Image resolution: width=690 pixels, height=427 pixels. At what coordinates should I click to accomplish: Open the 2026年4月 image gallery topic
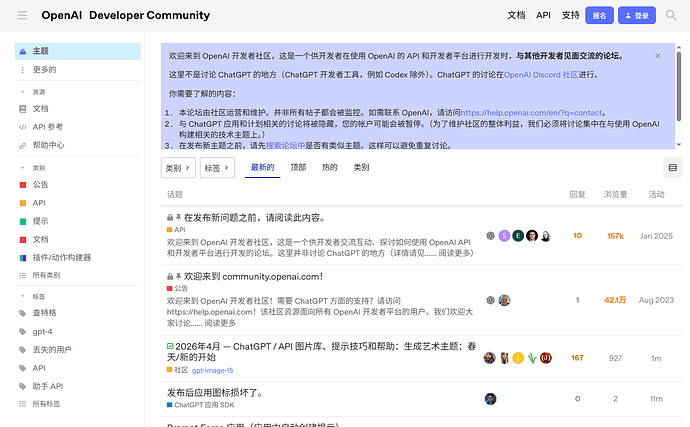click(322, 352)
